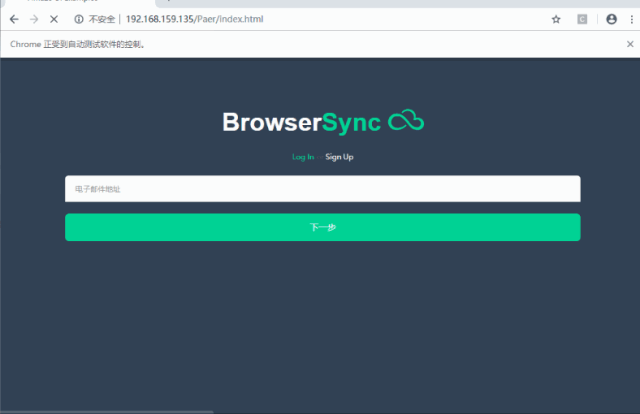Open the gray extension icon
Screen dimensions: 640x414
(x=582, y=19)
